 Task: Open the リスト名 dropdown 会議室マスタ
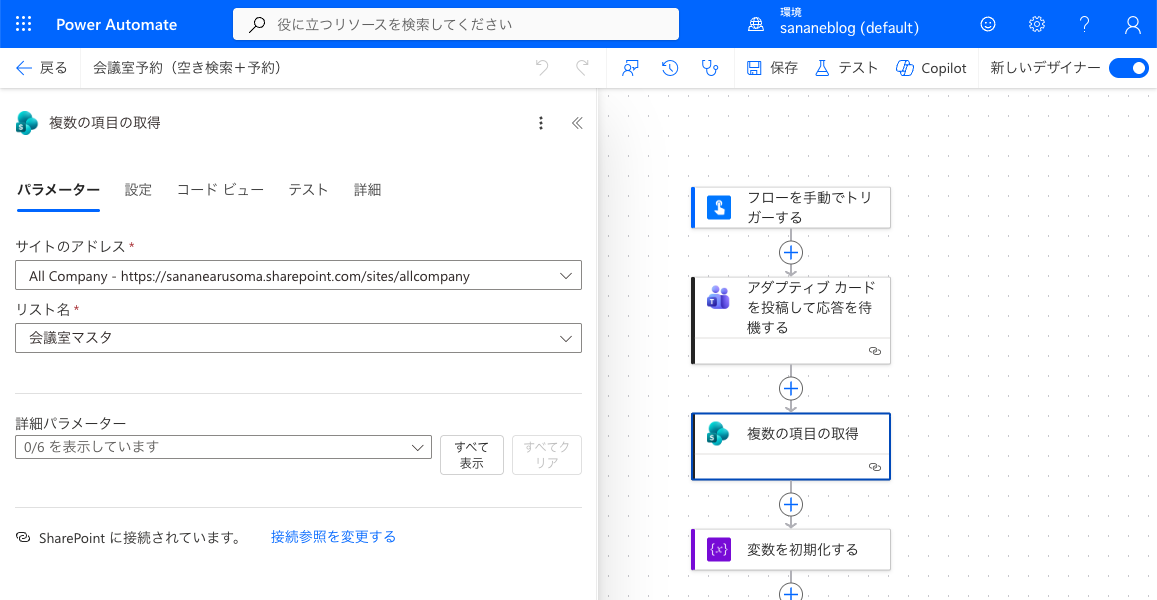tap(298, 338)
